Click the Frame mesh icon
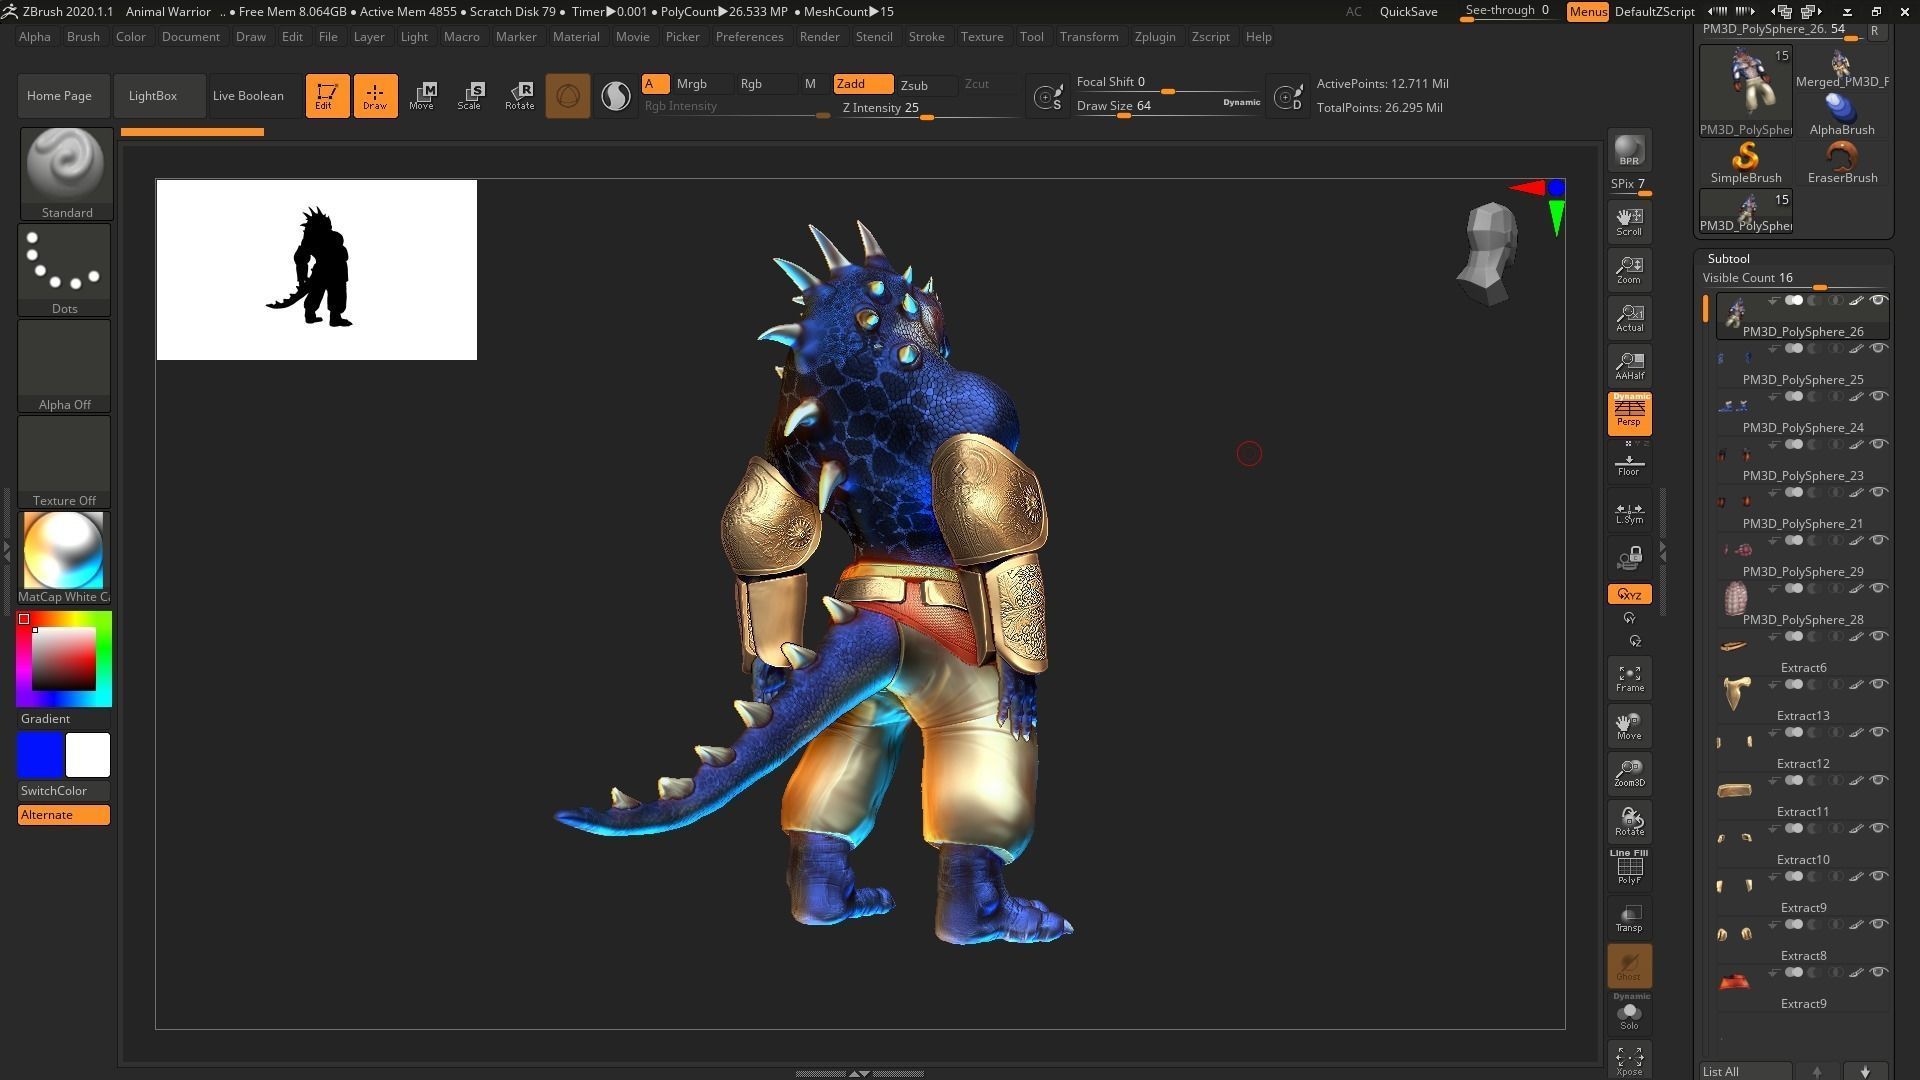1920x1080 pixels. tap(1629, 679)
